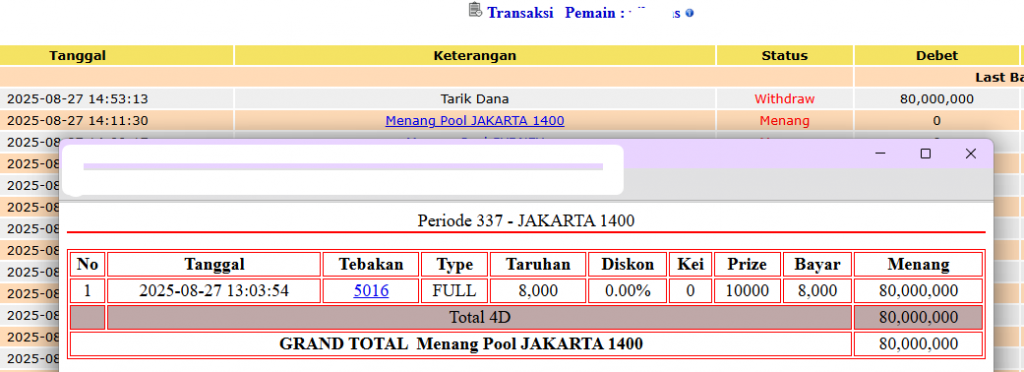1024x372 pixels.
Task: Select the Tarik Dana description cell
Action: click(475, 99)
